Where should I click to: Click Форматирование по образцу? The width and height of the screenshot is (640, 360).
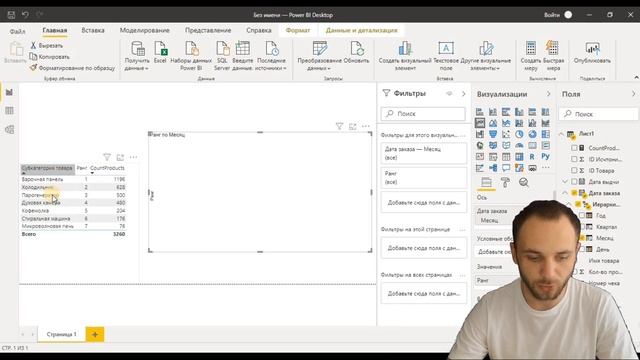click(72, 68)
